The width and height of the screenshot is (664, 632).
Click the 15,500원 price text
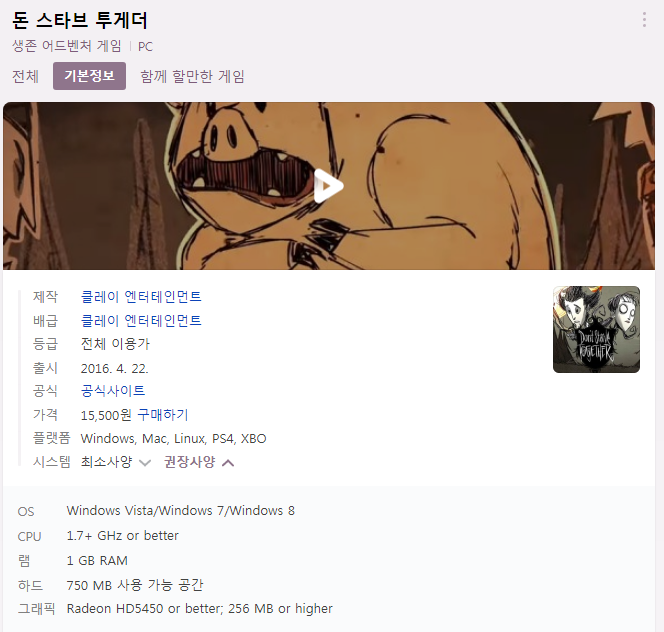(106, 415)
